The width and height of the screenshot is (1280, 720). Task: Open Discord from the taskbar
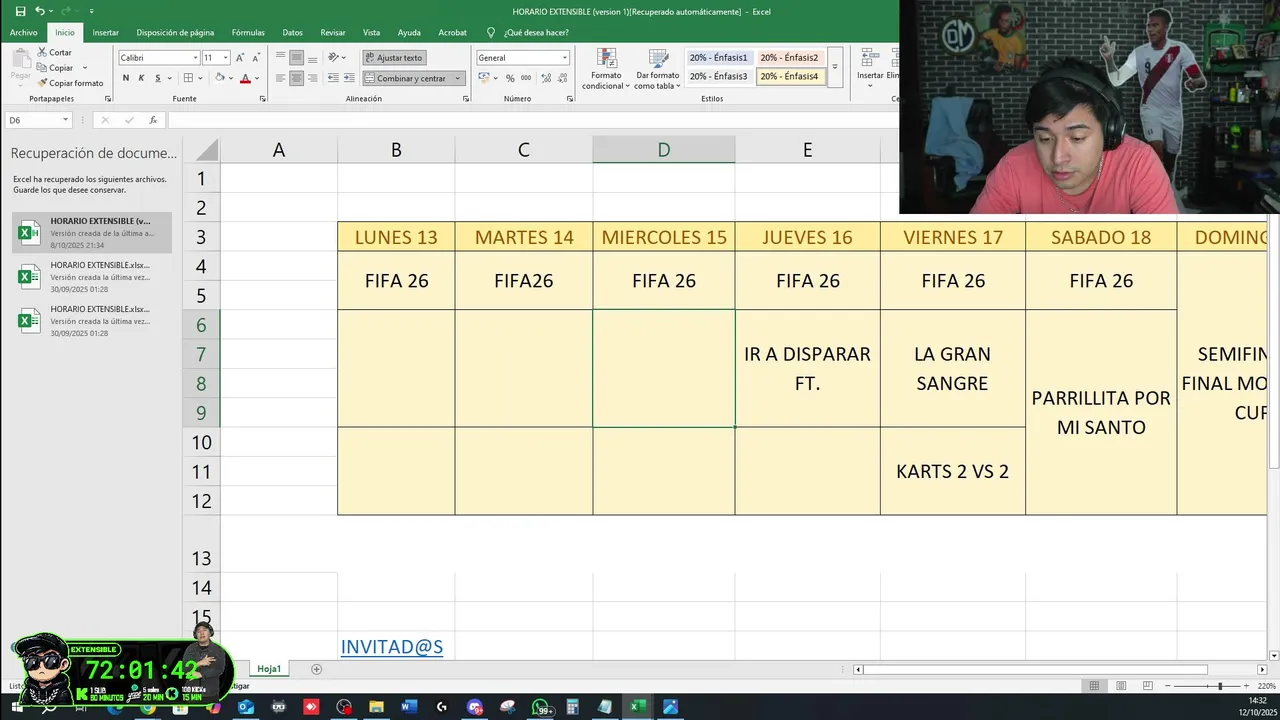coord(475,707)
